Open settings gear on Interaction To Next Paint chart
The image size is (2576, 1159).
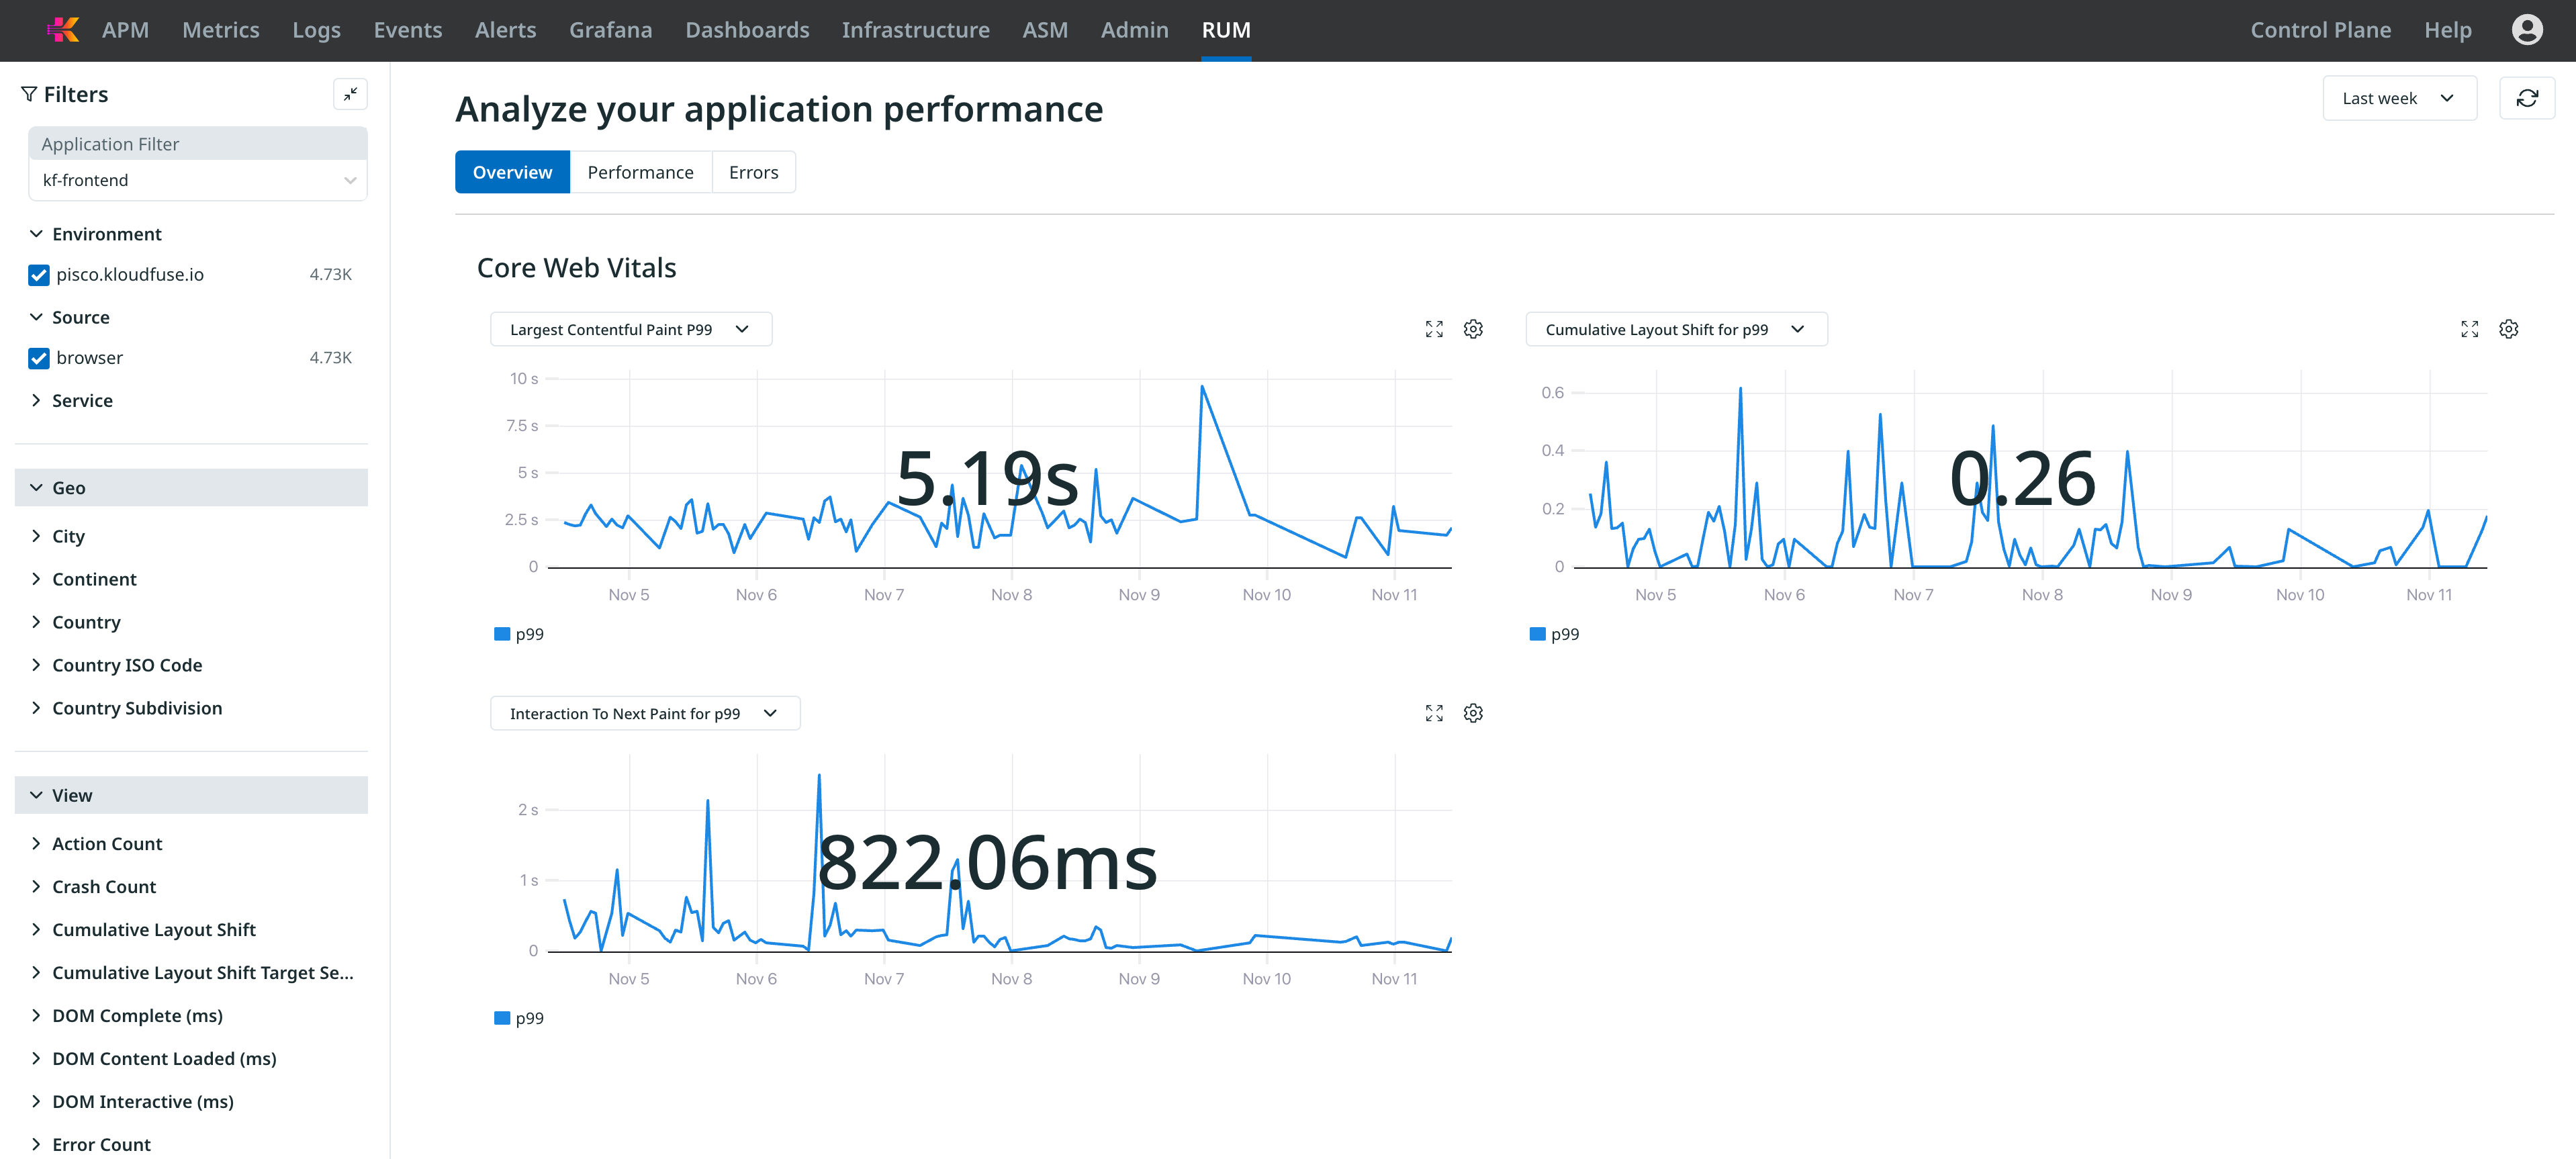1473,712
